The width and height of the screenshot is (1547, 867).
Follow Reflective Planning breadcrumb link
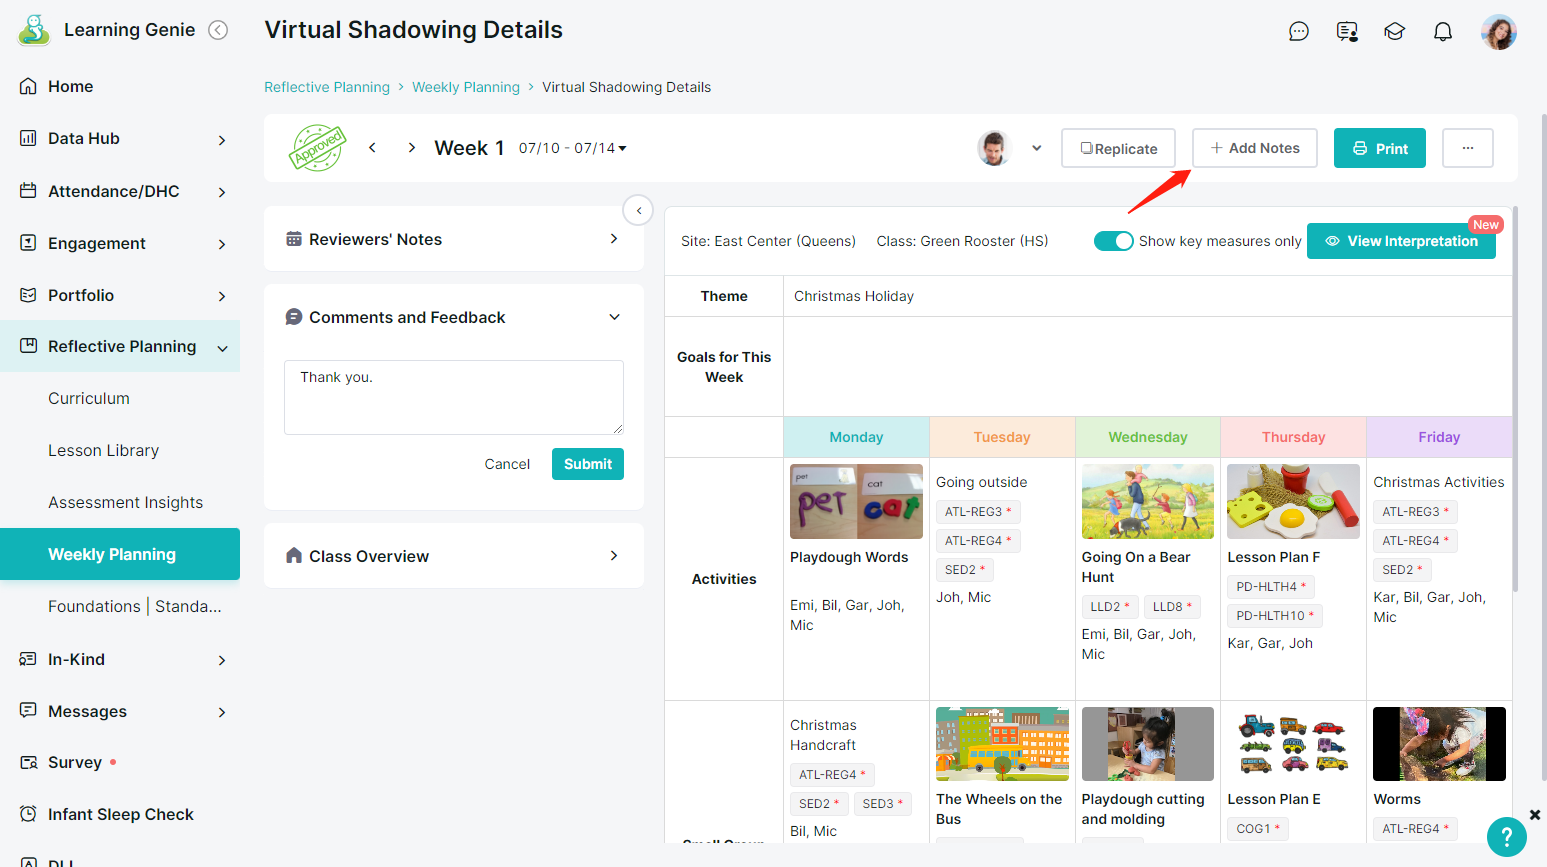pos(327,87)
